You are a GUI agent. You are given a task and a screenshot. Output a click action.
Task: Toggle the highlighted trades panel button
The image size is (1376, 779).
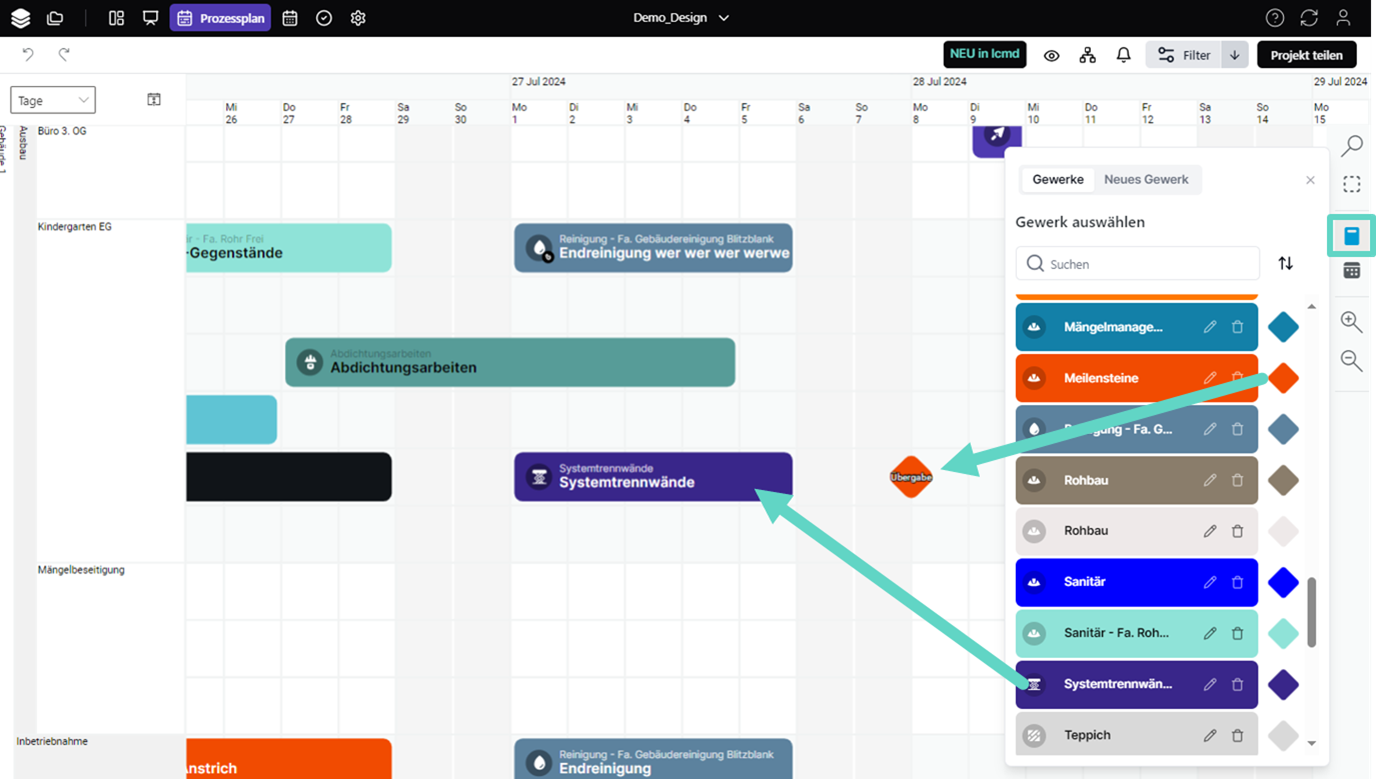point(1351,236)
